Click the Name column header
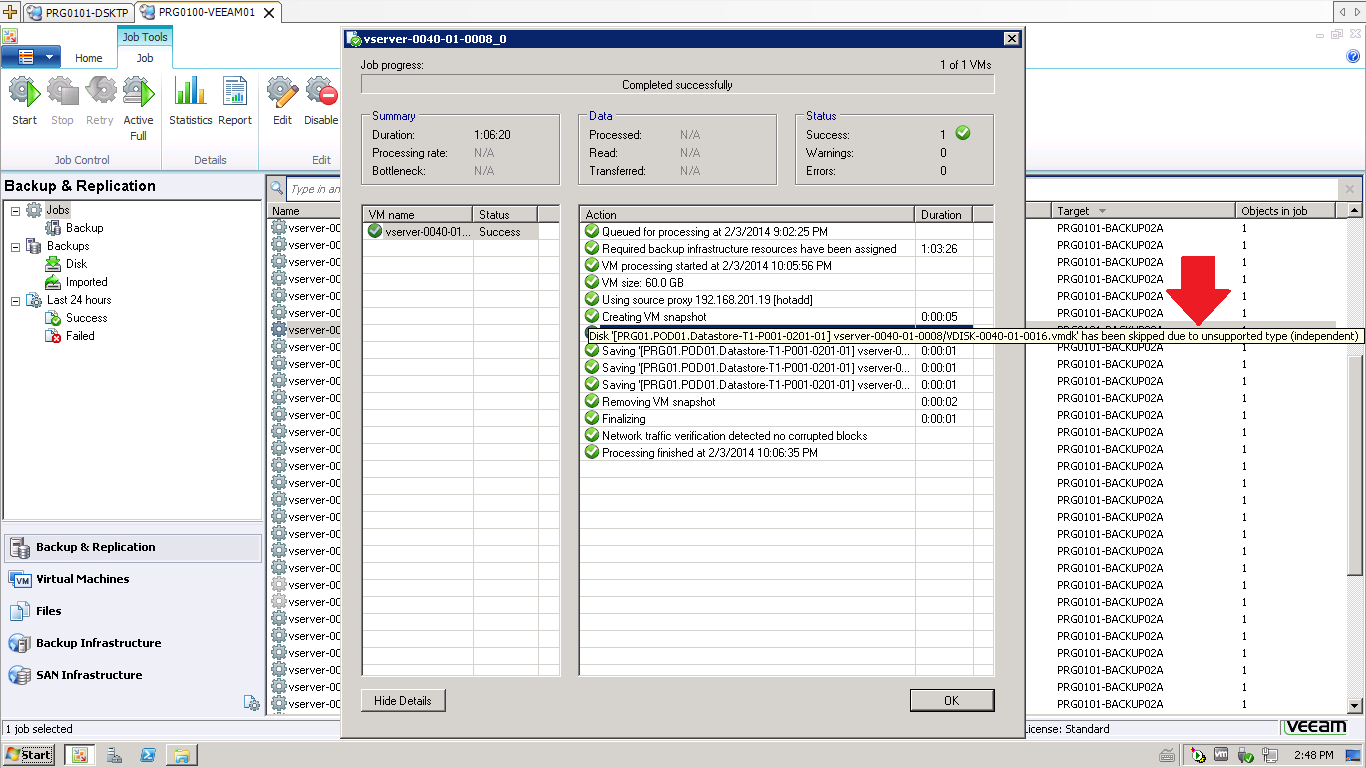 (x=305, y=211)
